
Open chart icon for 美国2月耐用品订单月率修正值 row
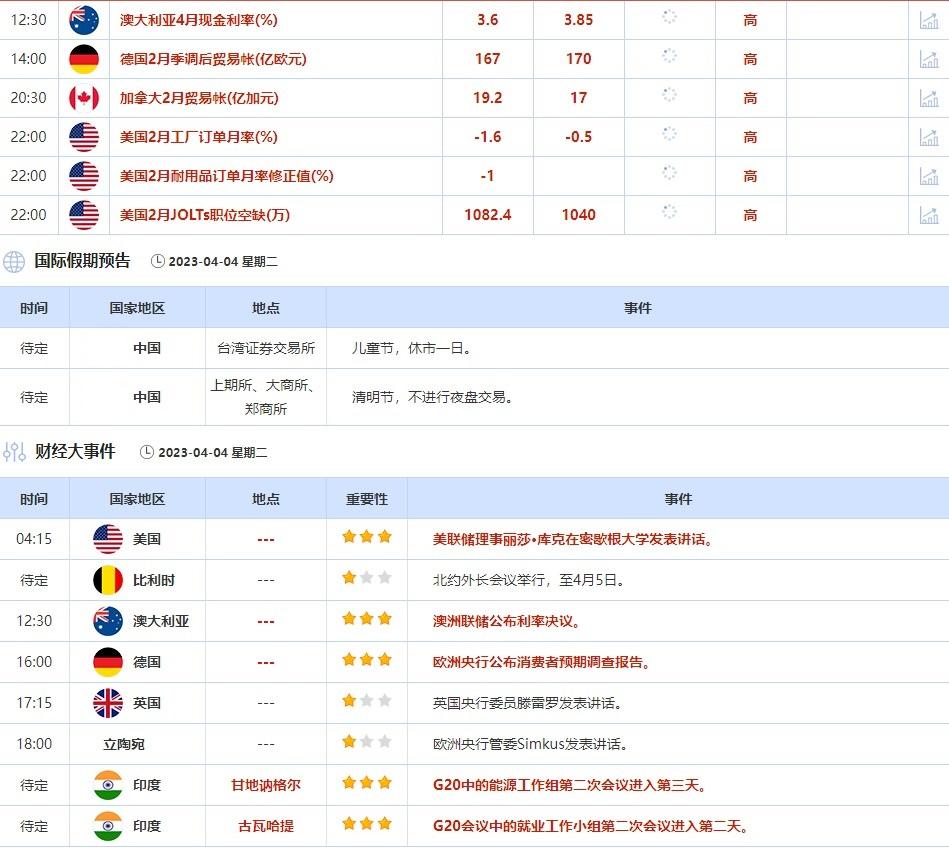[929, 176]
